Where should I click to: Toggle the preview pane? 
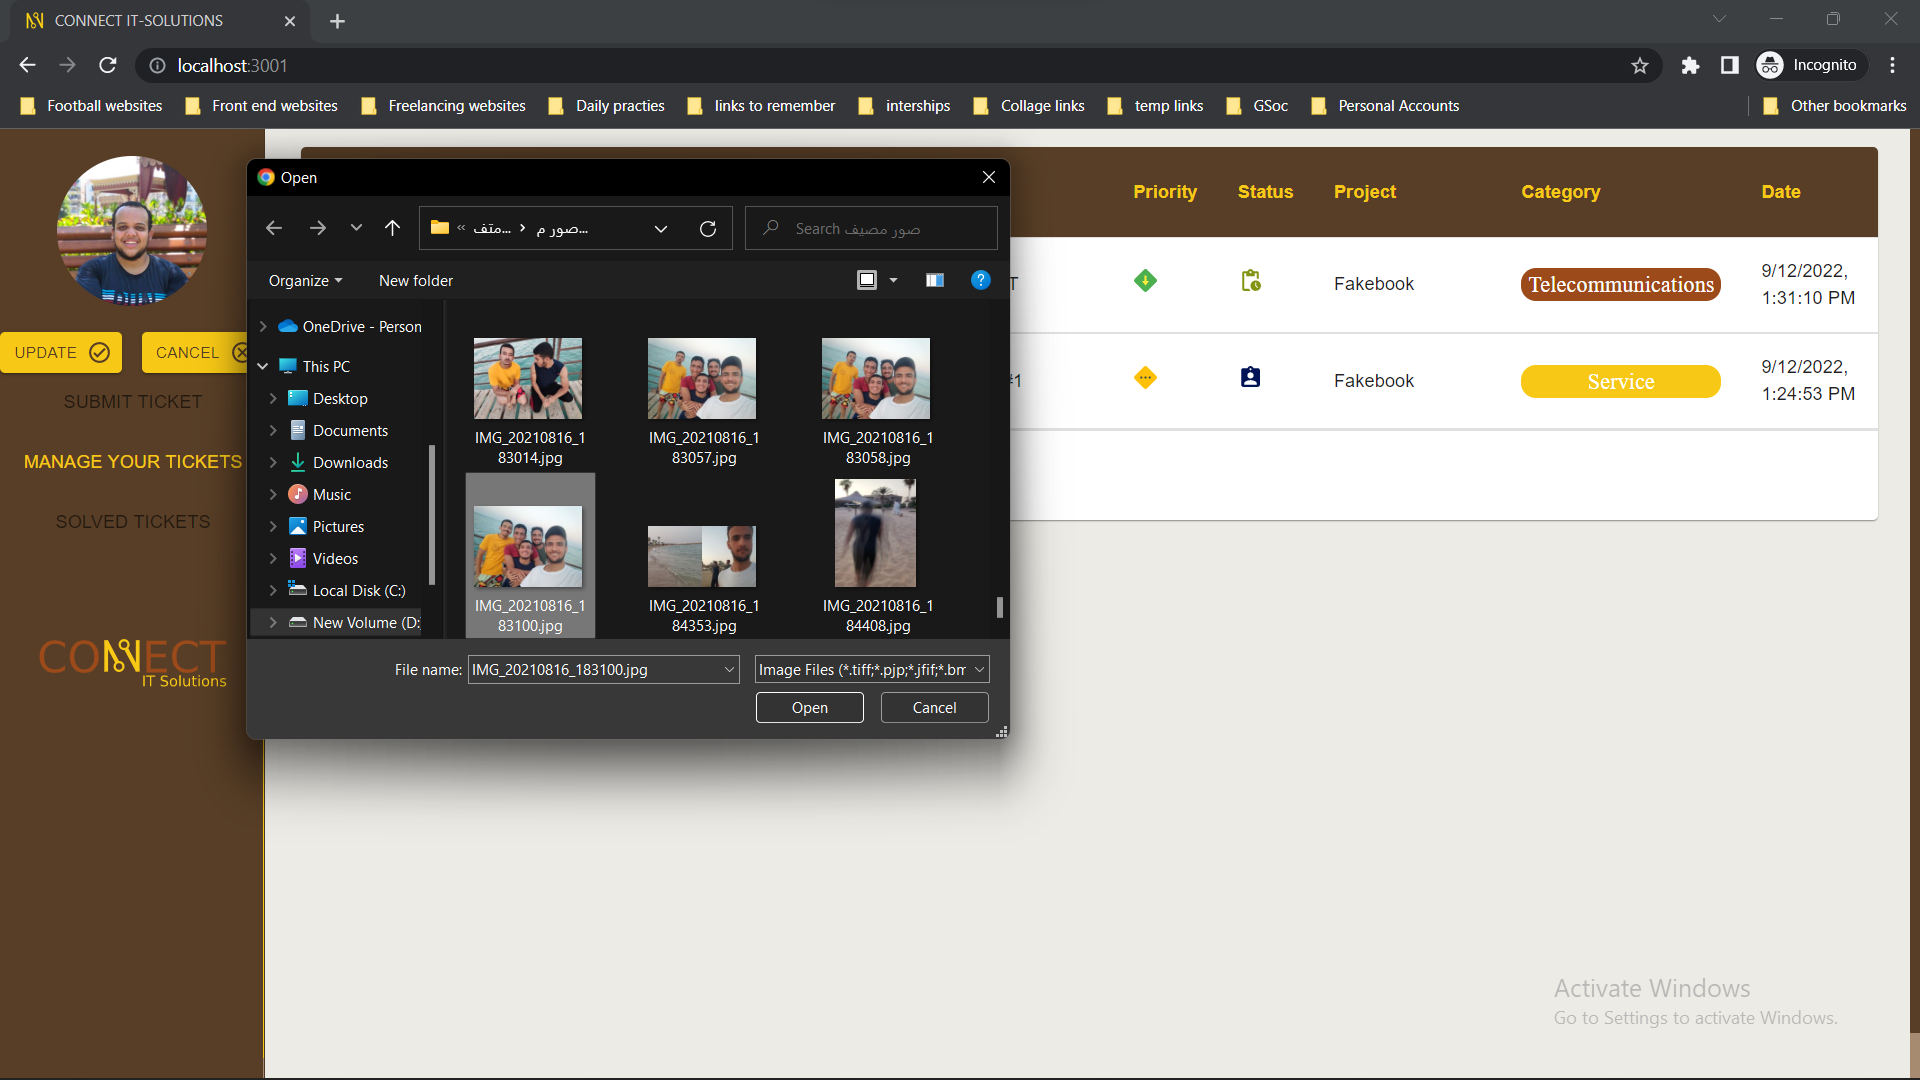tap(935, 280)
